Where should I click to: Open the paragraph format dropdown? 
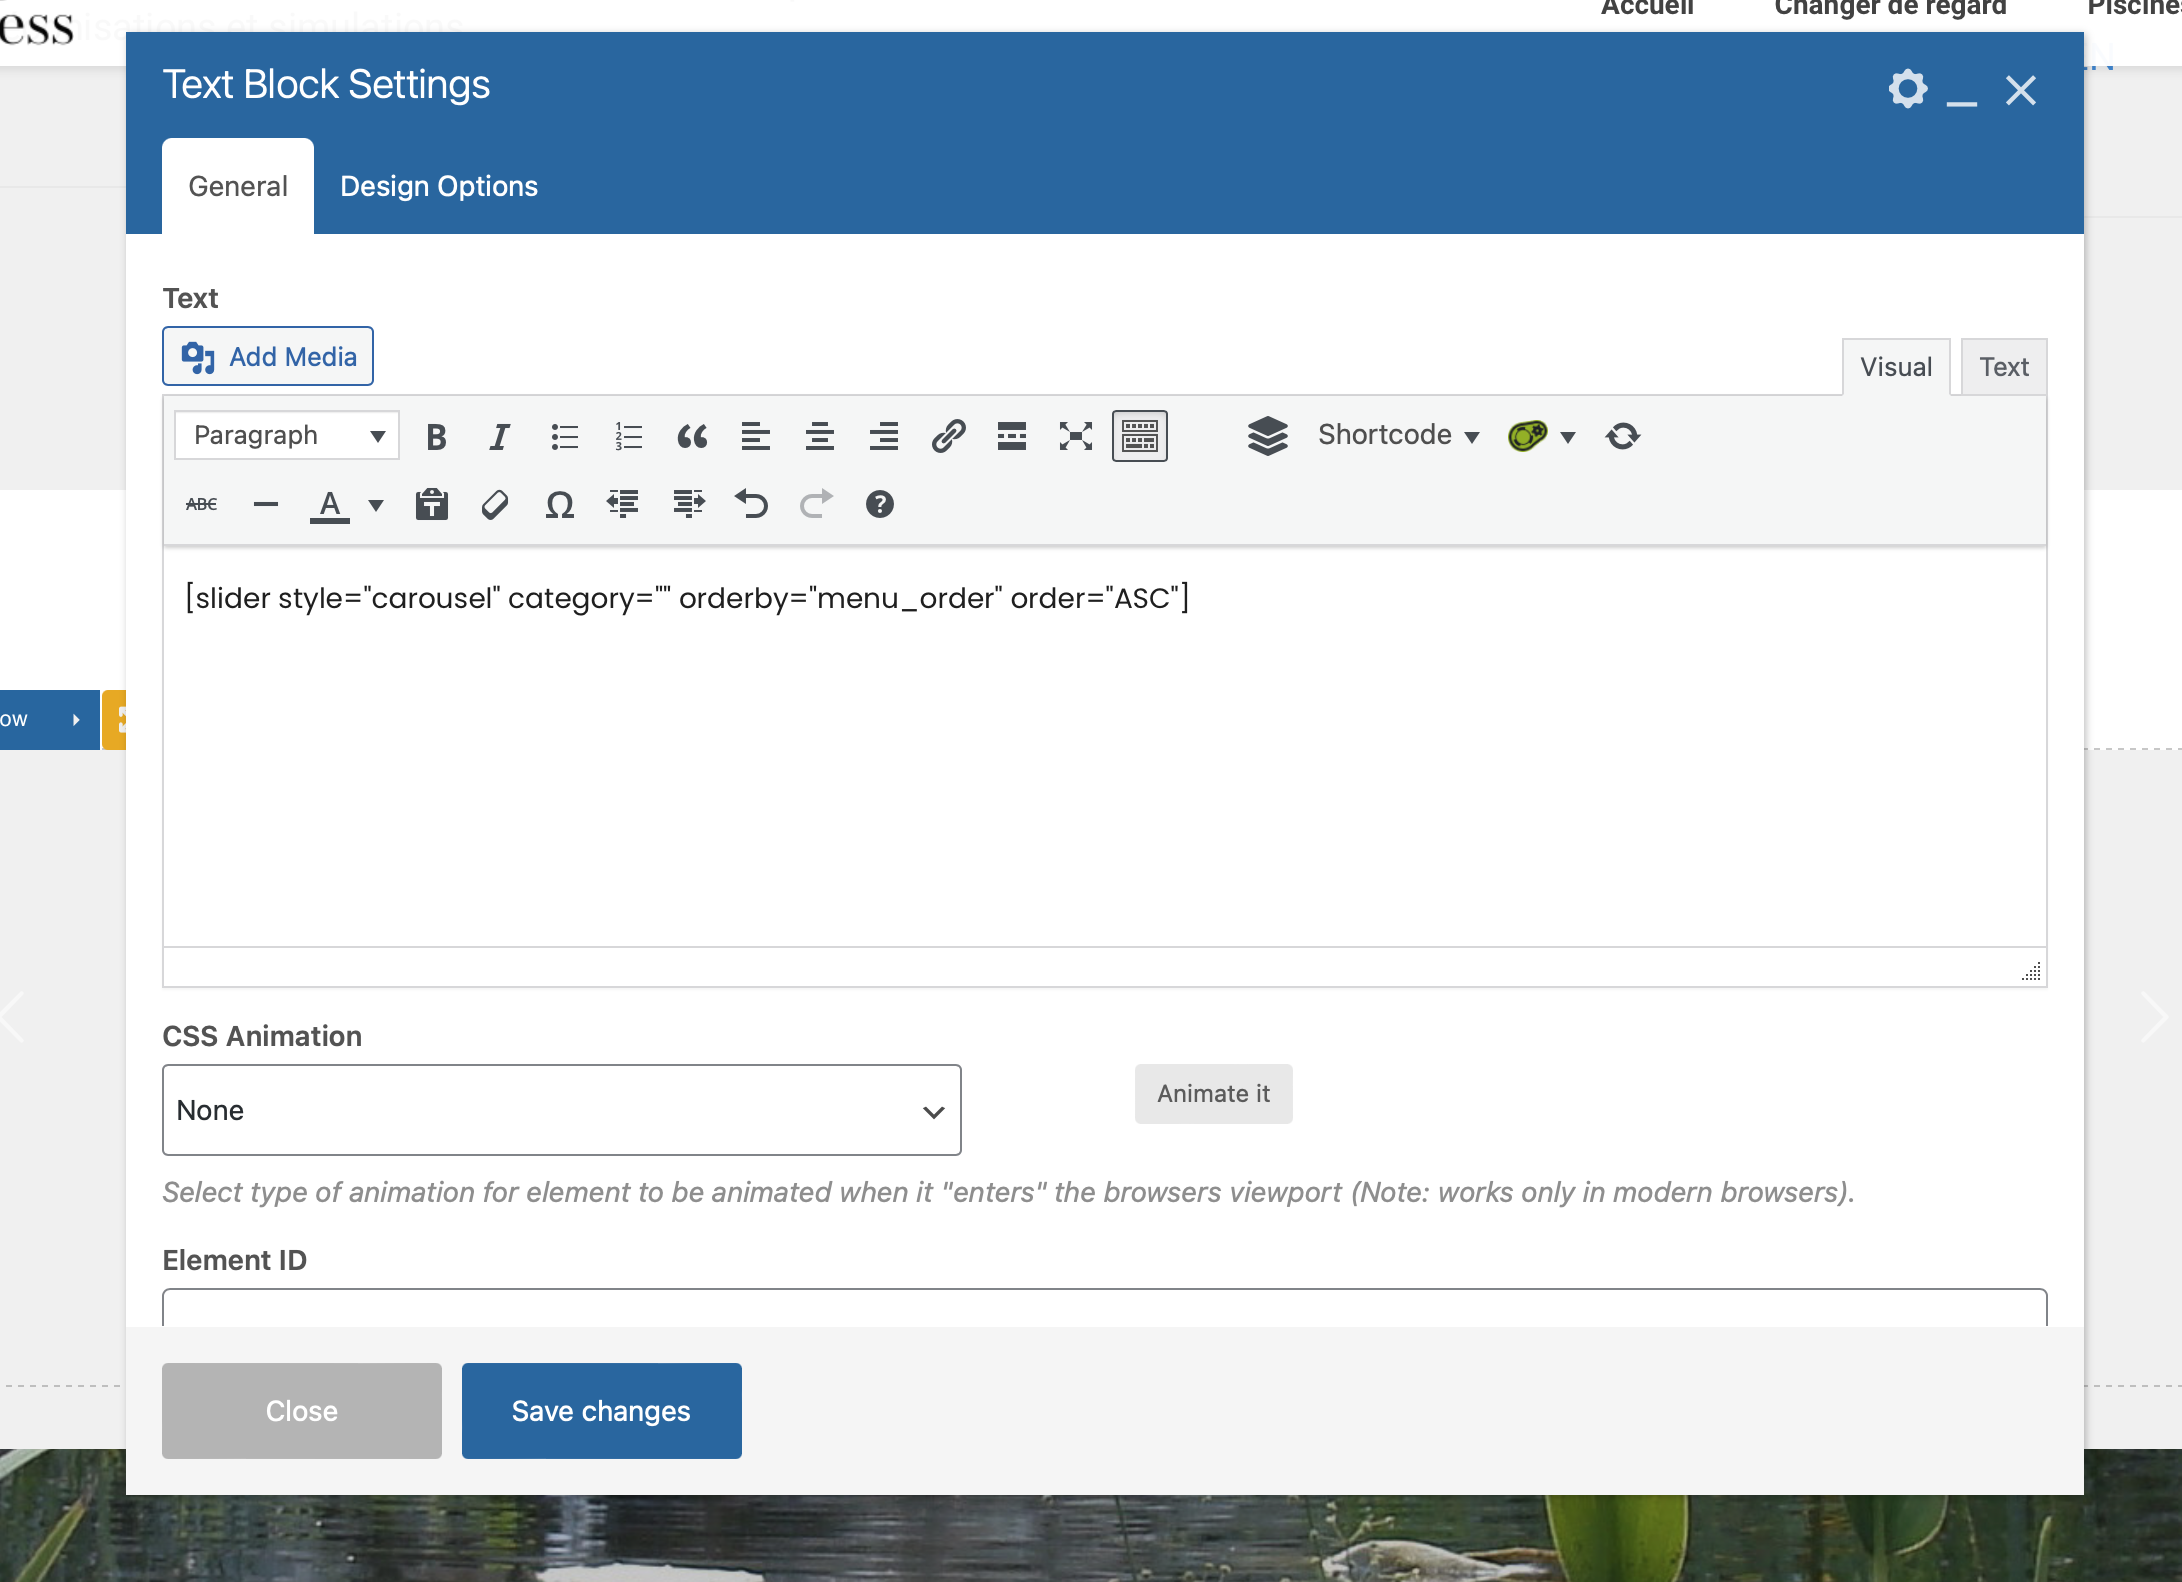coord(286,435)
